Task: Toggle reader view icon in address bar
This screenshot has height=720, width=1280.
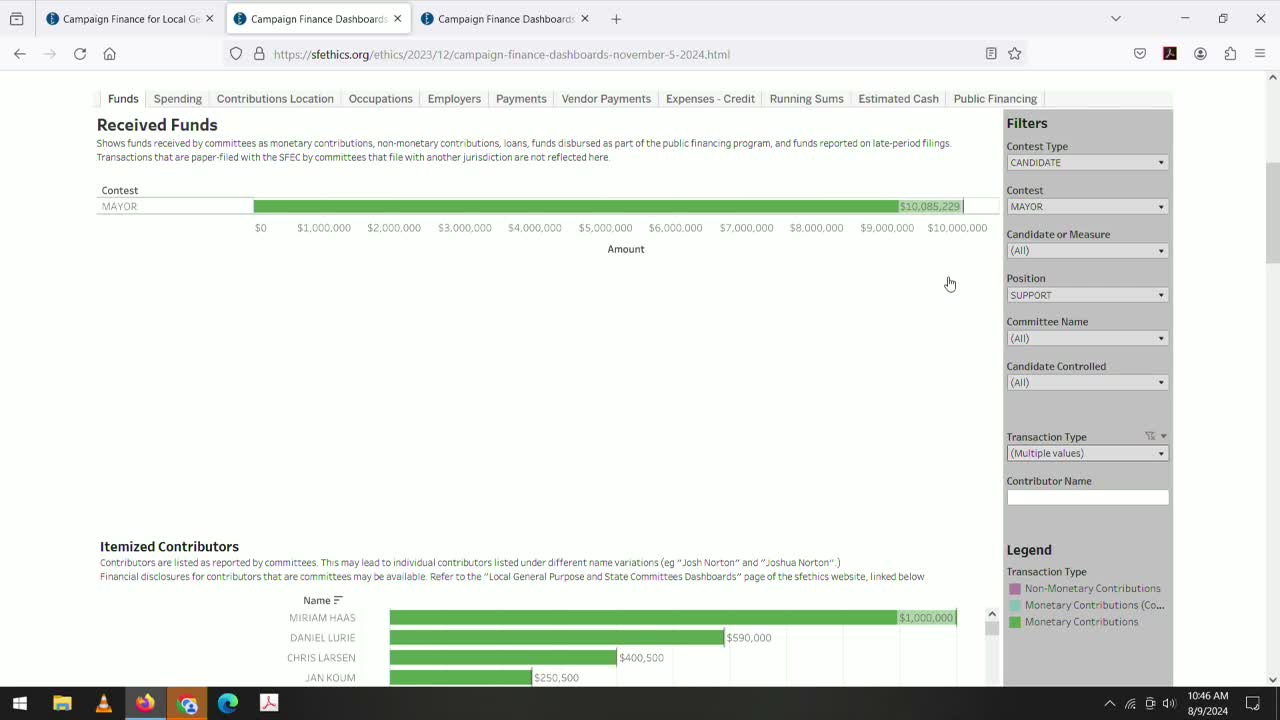Action: pos(991,54)
